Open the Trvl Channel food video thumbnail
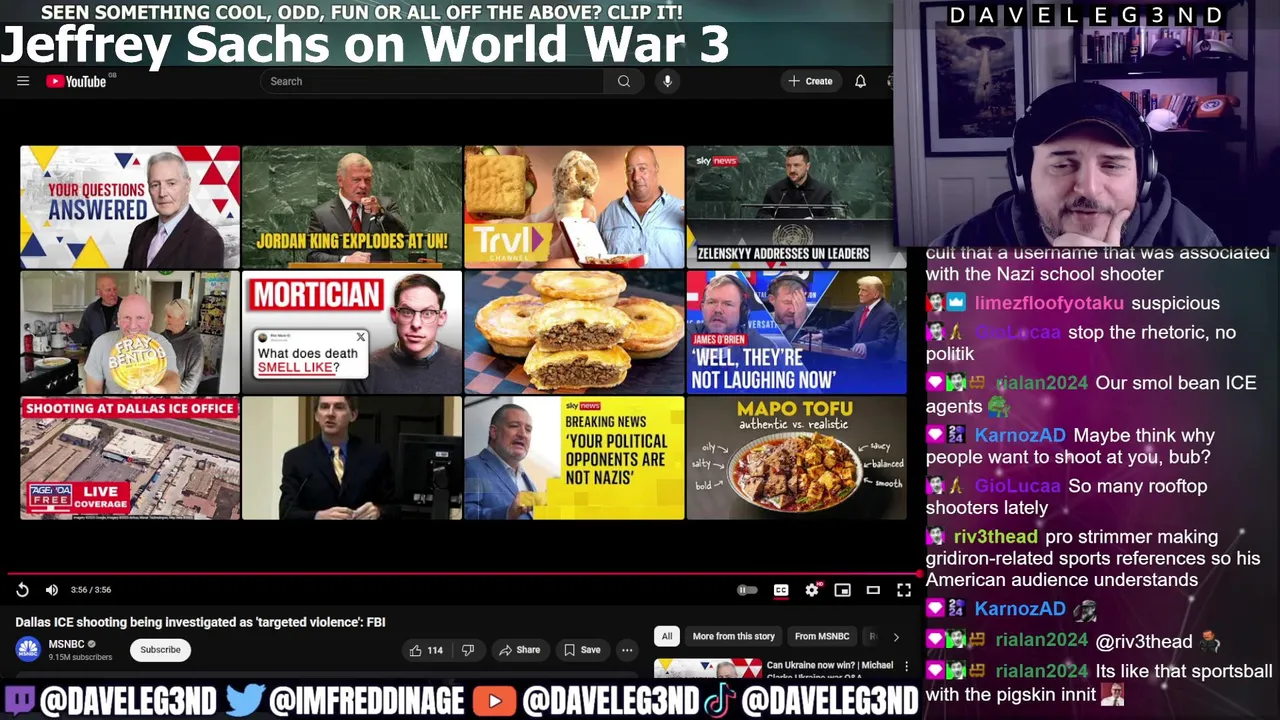Viewport: 1280px width, 720px height. [574, 207]
